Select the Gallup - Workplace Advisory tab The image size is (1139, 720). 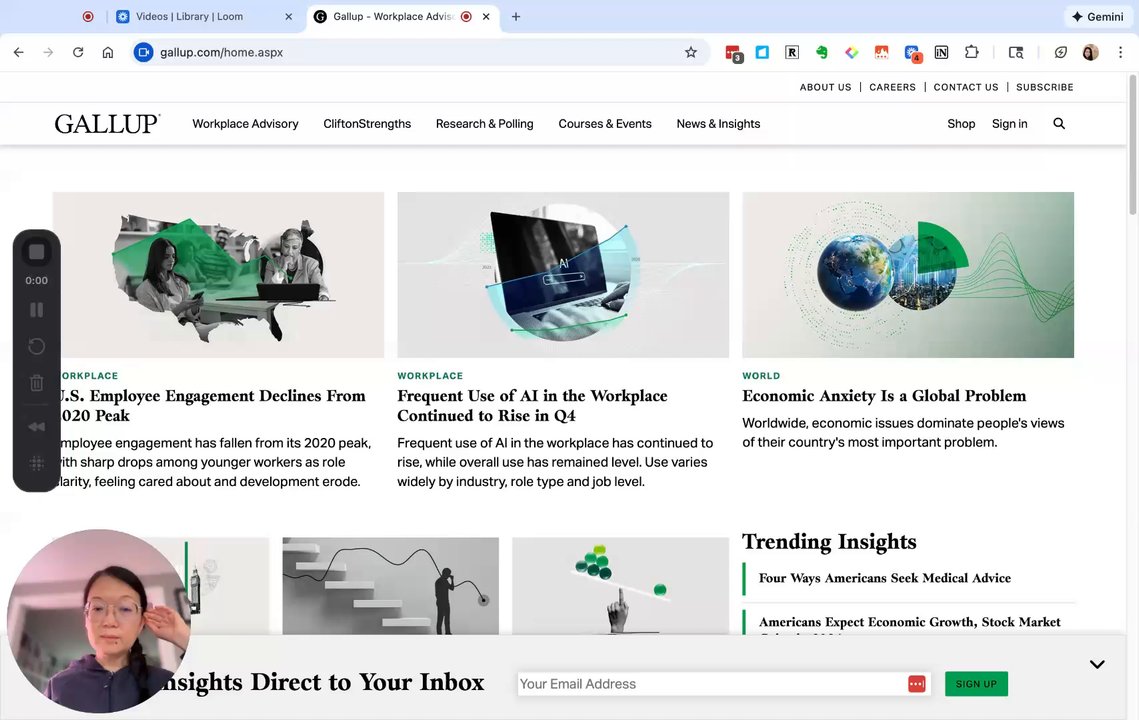392,16
